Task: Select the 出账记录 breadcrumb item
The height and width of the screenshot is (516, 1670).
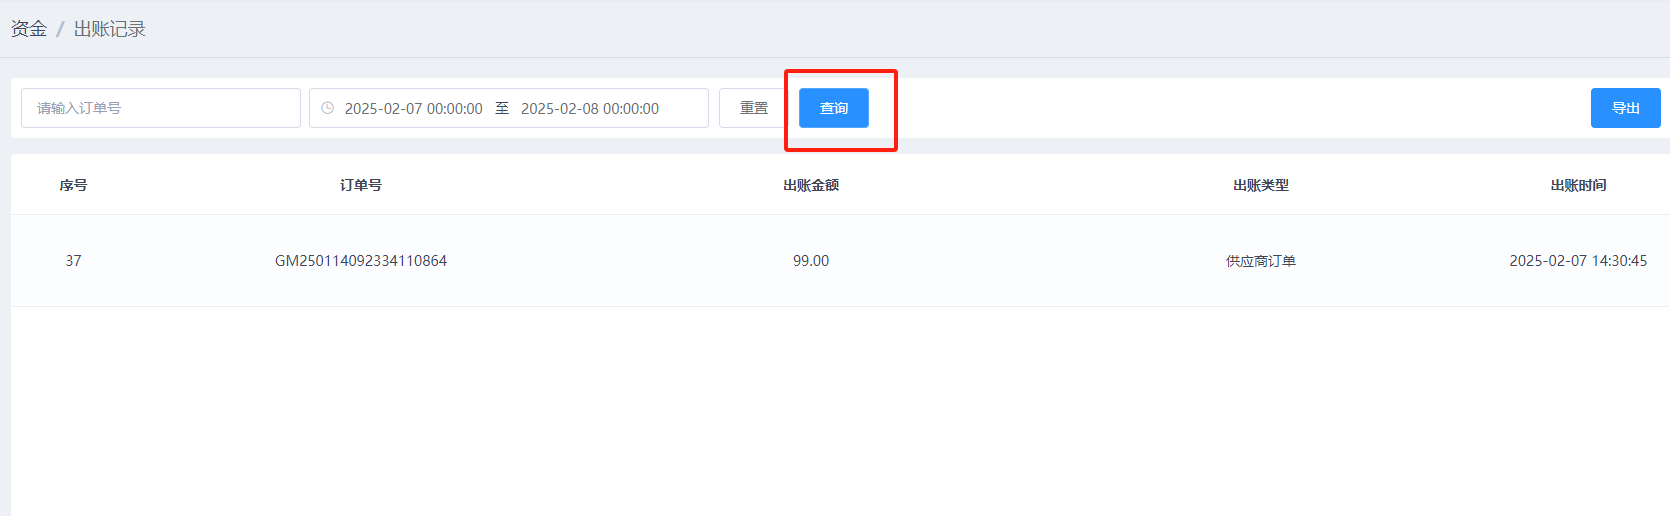Action: (110, 29)
